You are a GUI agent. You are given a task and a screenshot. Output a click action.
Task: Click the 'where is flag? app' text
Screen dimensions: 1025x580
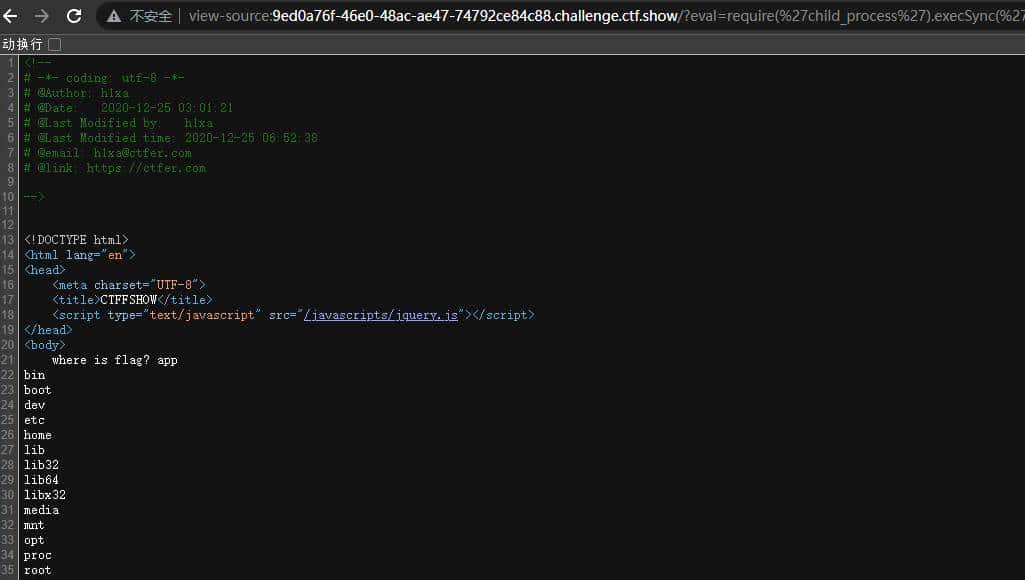[117, 359]
